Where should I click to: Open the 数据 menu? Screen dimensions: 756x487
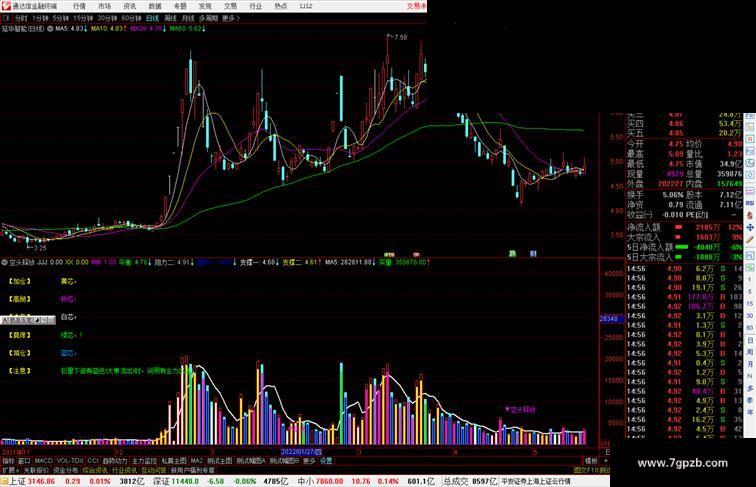[155, 6]
